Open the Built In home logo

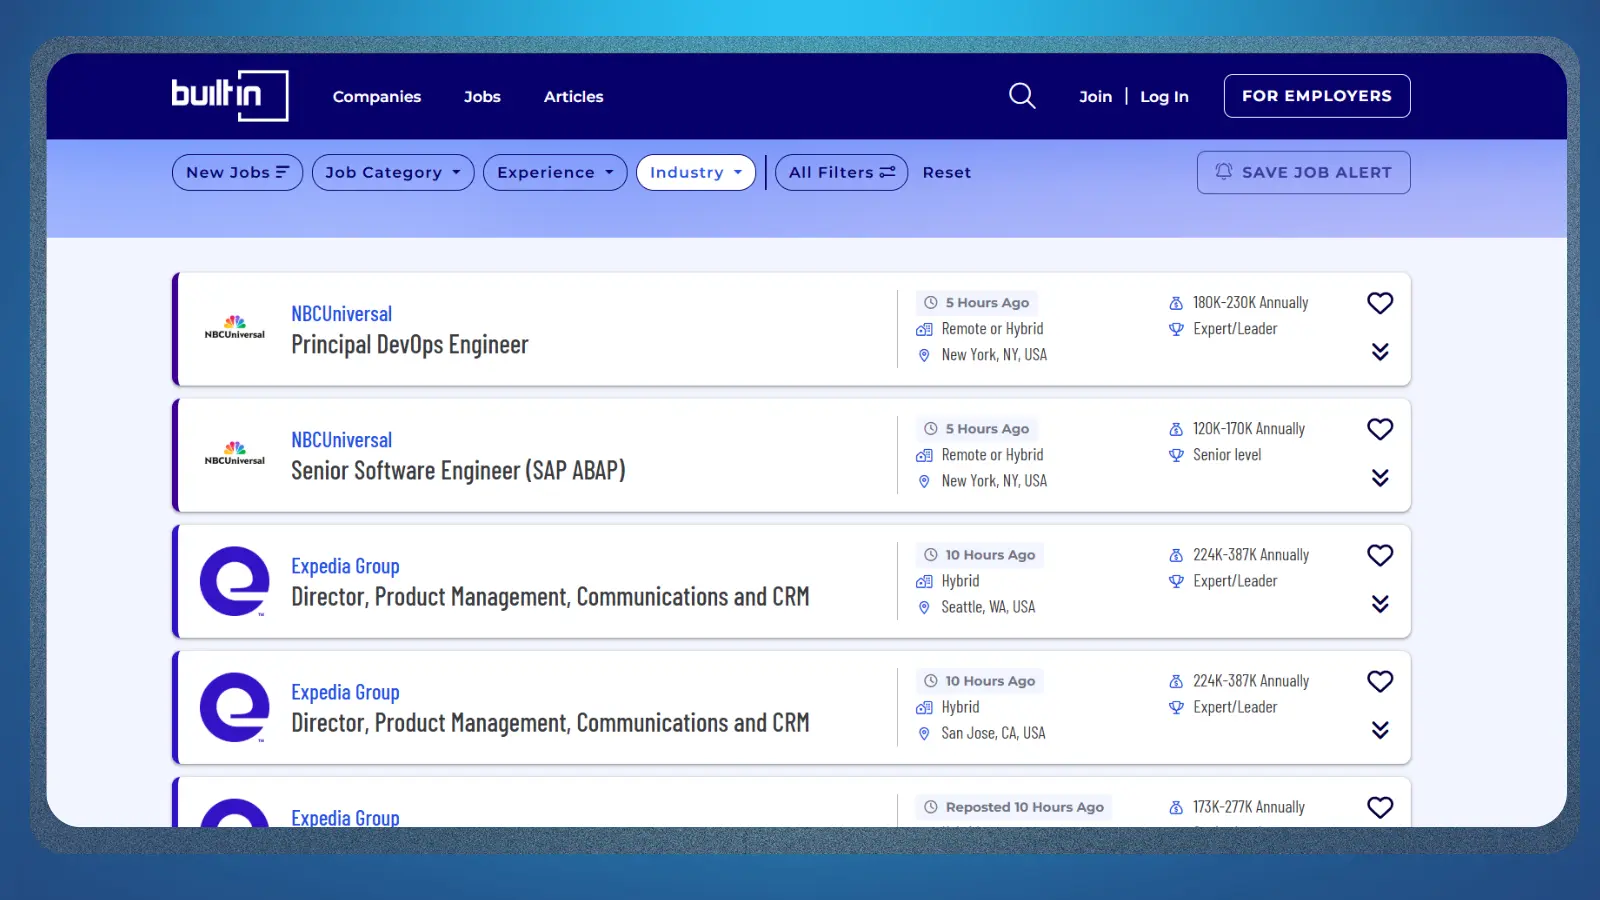[x=230, y=96]
